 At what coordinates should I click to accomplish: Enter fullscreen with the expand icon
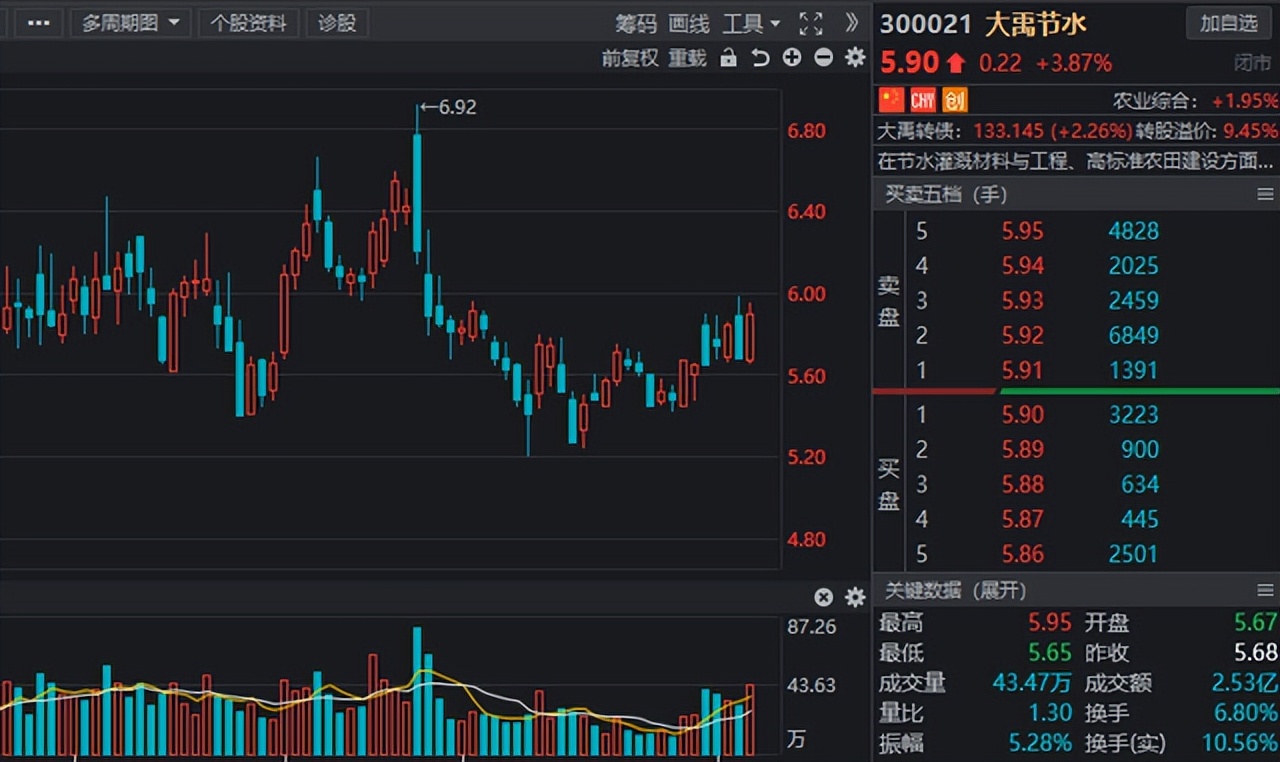(812, 22)
